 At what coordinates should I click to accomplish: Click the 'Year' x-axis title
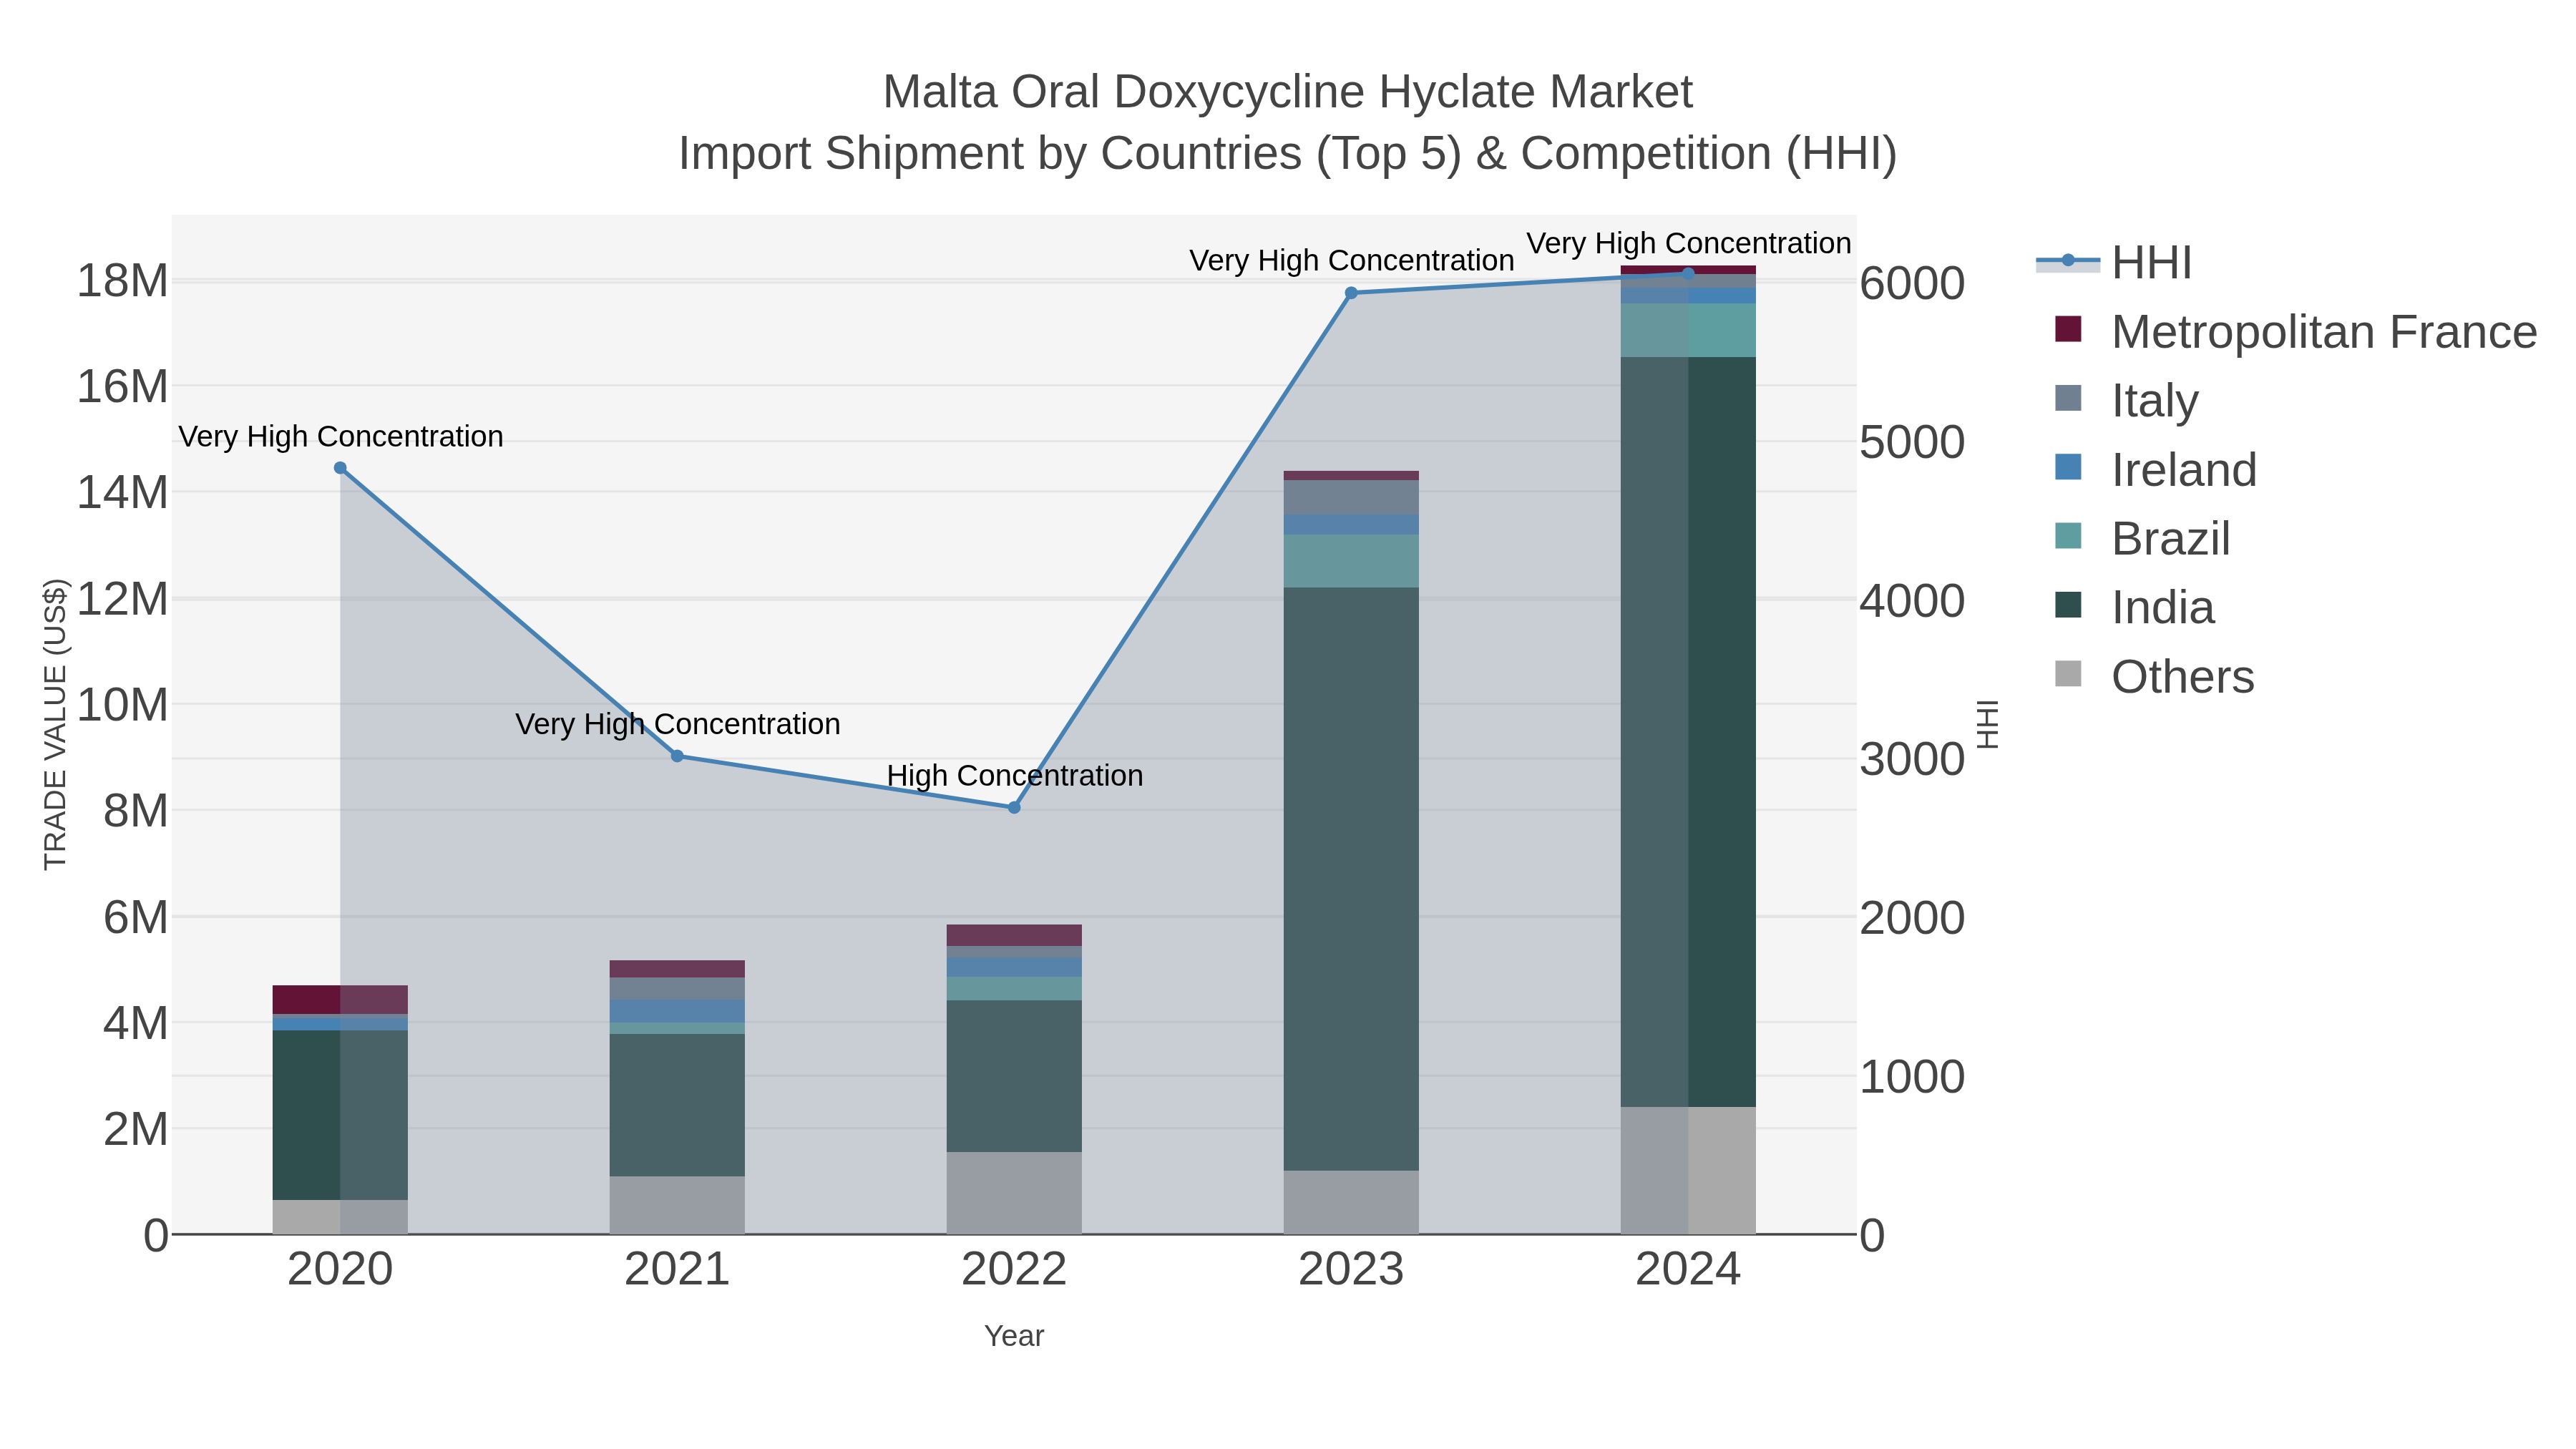[x=1014, y=1336]
